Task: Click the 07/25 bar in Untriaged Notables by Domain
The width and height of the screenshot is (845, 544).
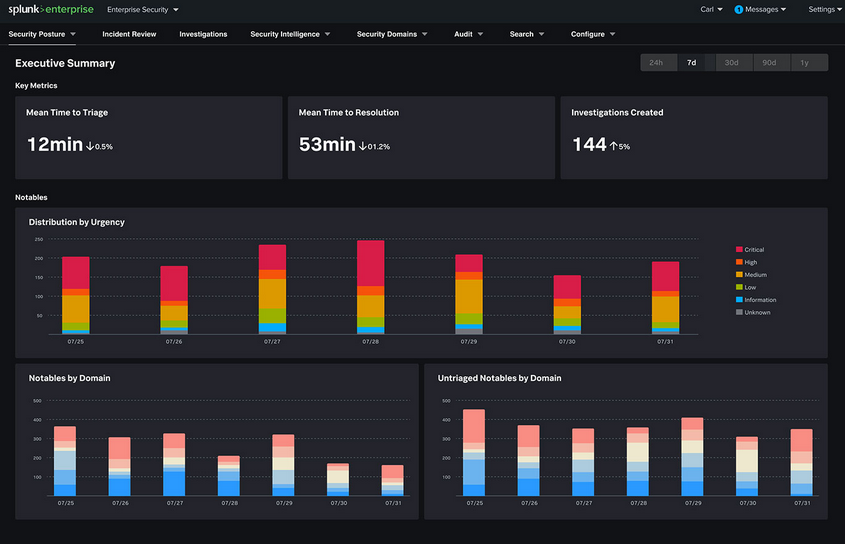Action: (x=474, y=452)
